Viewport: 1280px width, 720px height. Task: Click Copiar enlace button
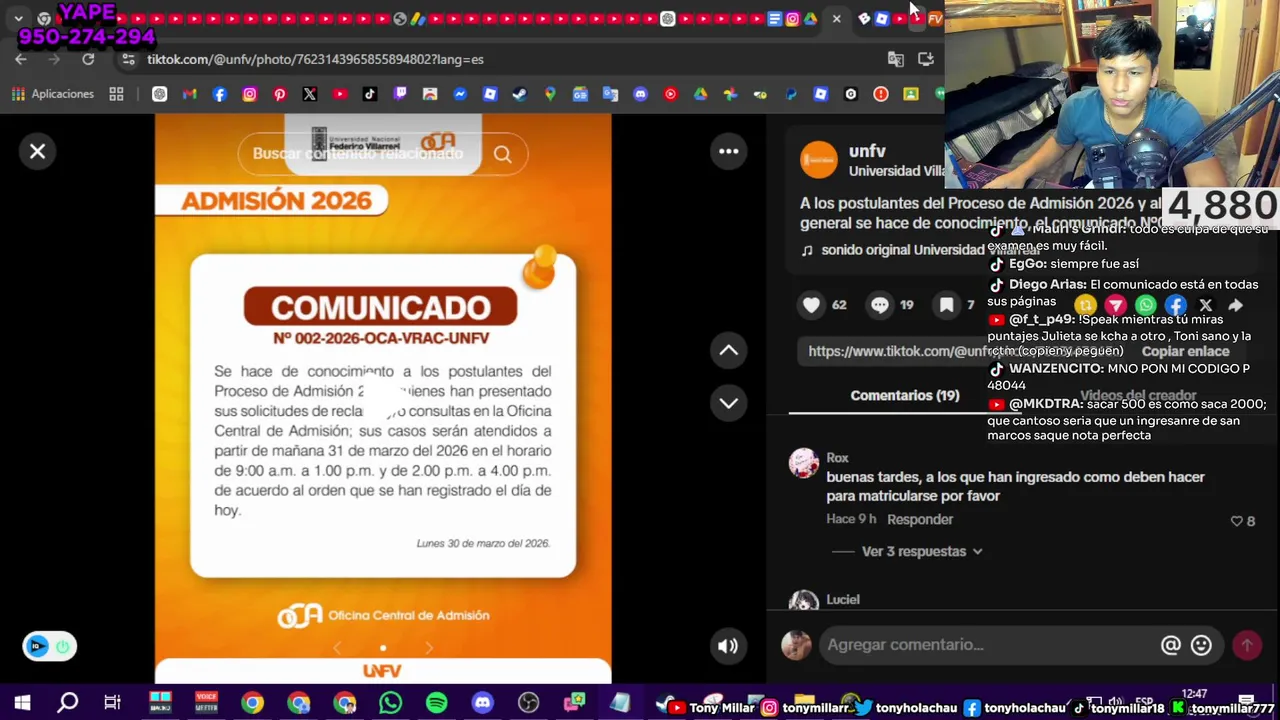1185,351
